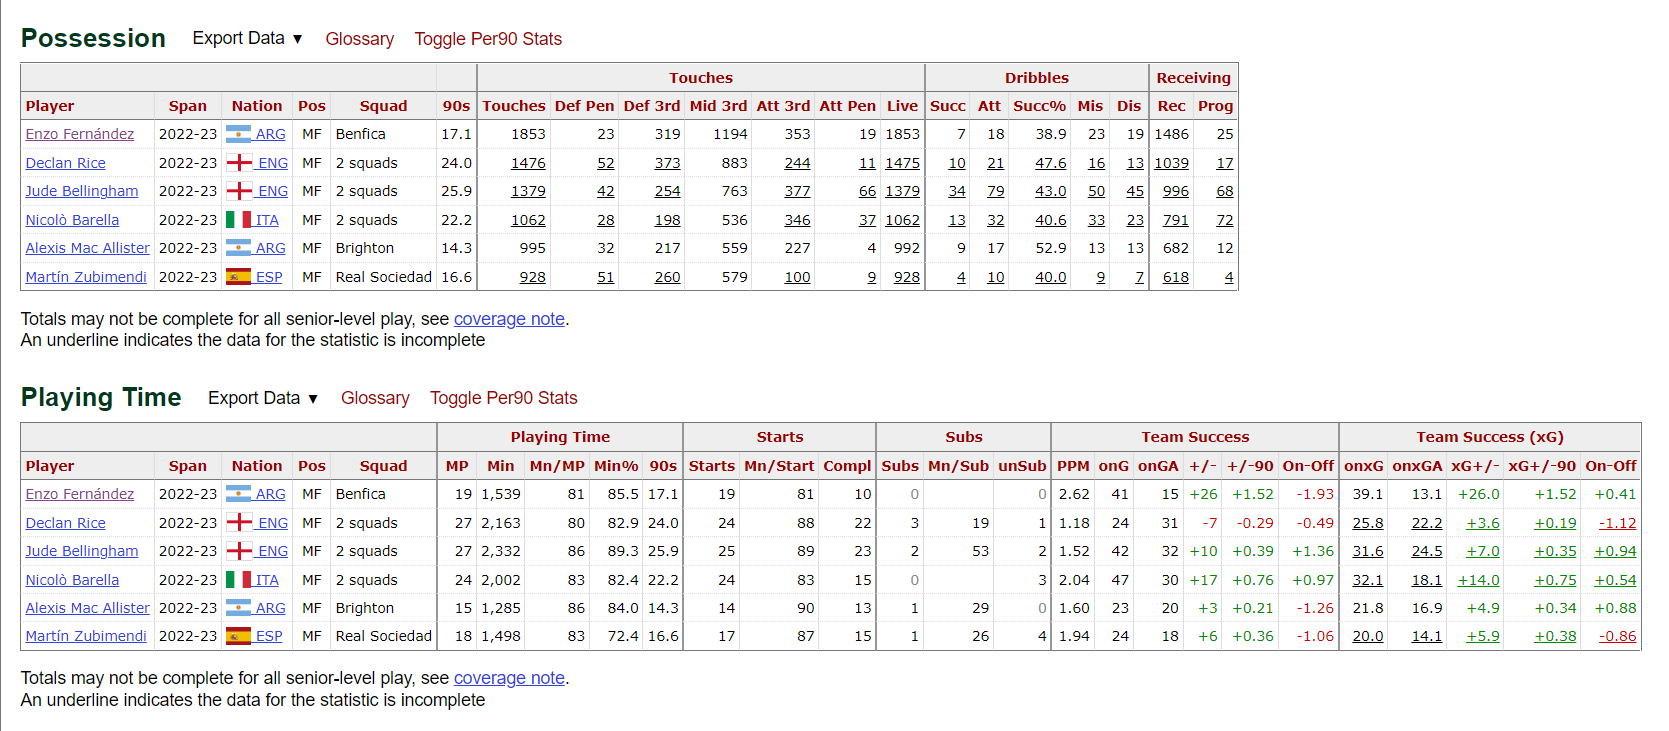
Task: Click Spain flag for Zubimendi in Playing Time table
Action: [238, 636]
